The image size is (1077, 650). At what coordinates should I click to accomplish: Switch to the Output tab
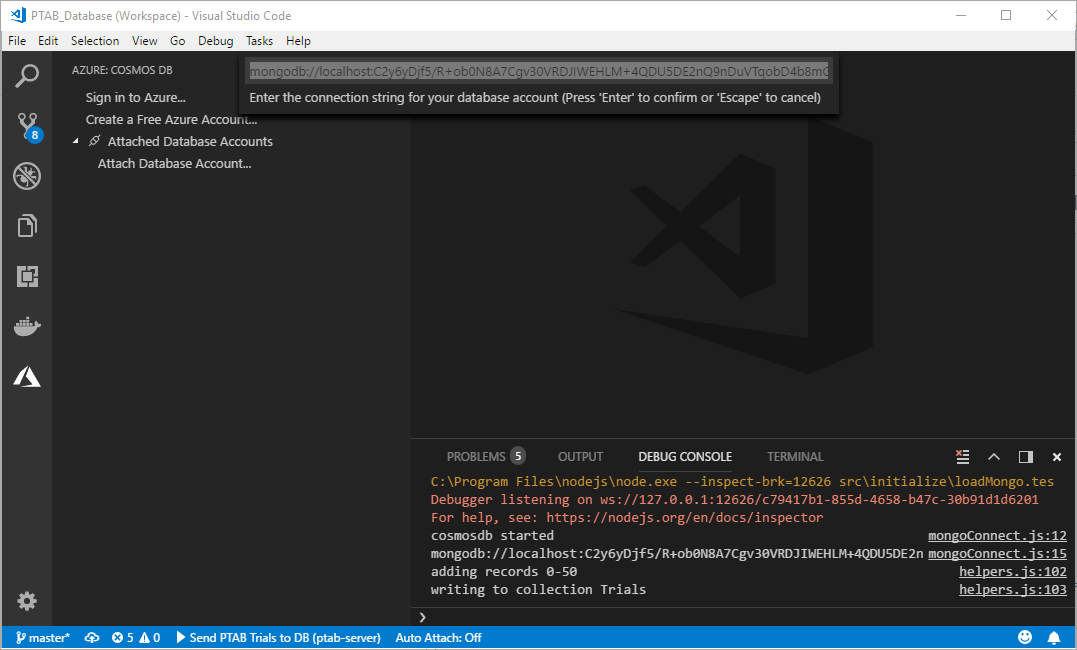(x=580, y=457)
